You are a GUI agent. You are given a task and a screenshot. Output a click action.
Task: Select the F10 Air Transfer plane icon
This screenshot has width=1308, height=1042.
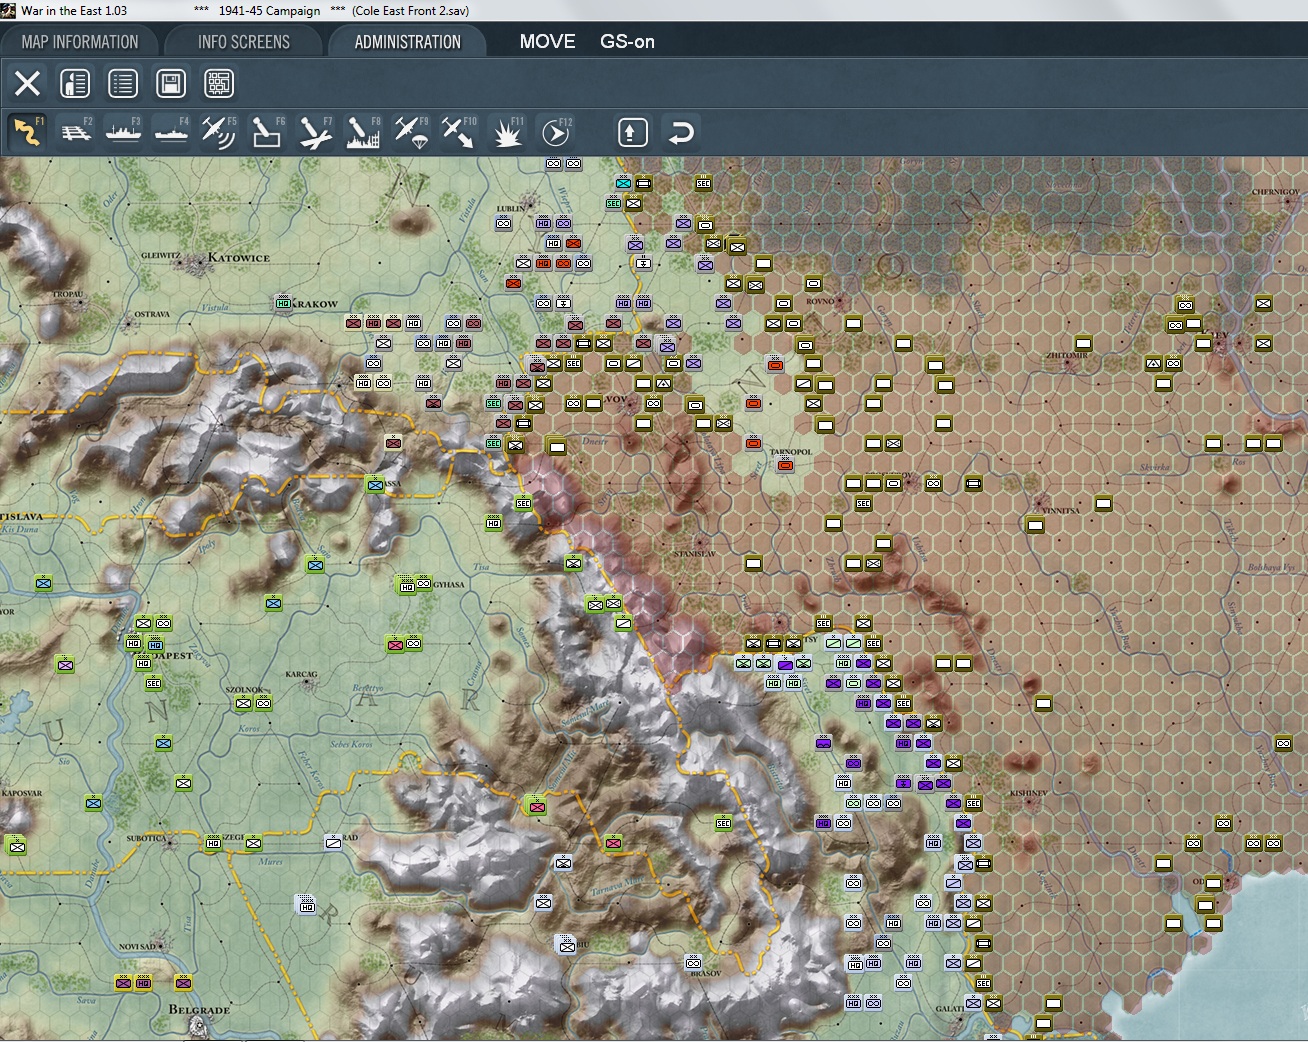pos(459,132)
